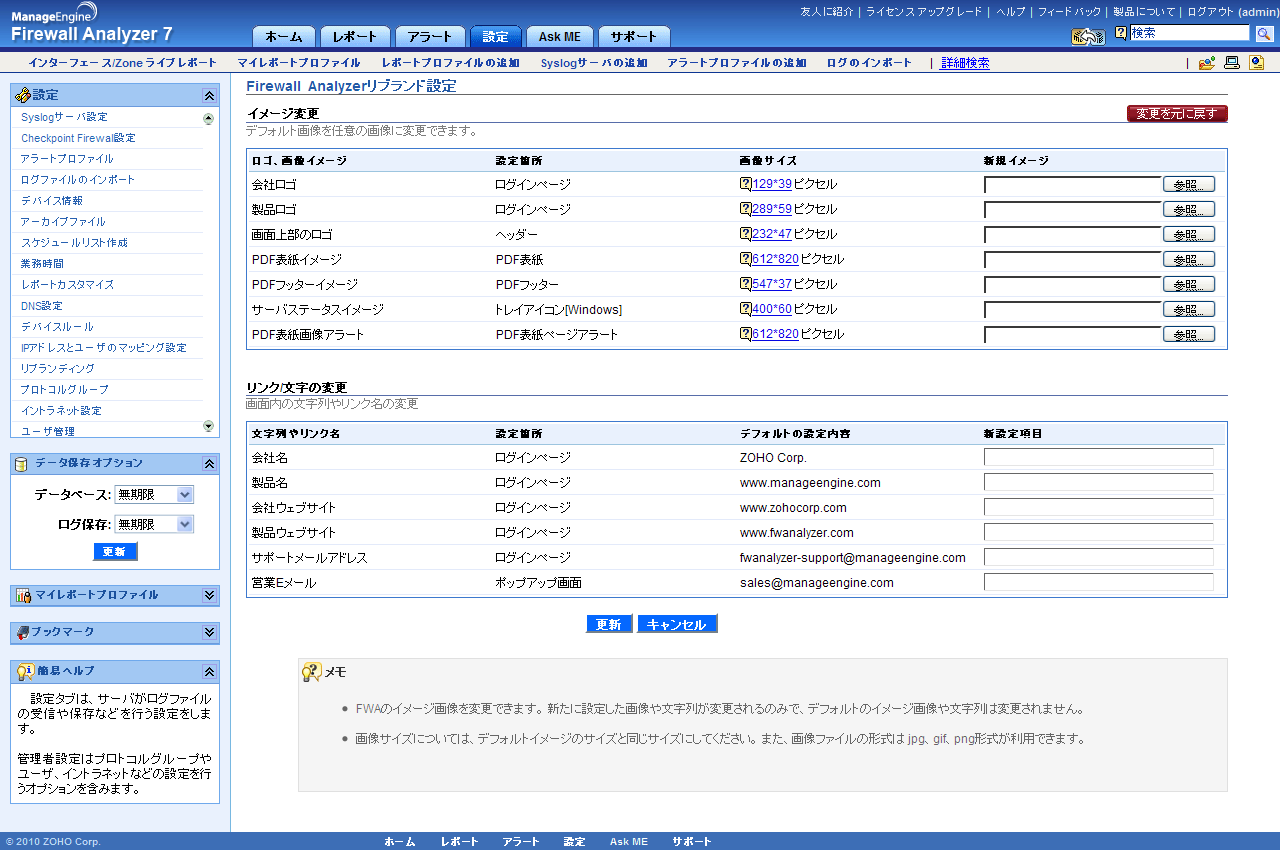This screenshot has width=1280, height=850.
Task: Collapse the 簡易ヘルプ panel
Action: (x=209, y=670)
